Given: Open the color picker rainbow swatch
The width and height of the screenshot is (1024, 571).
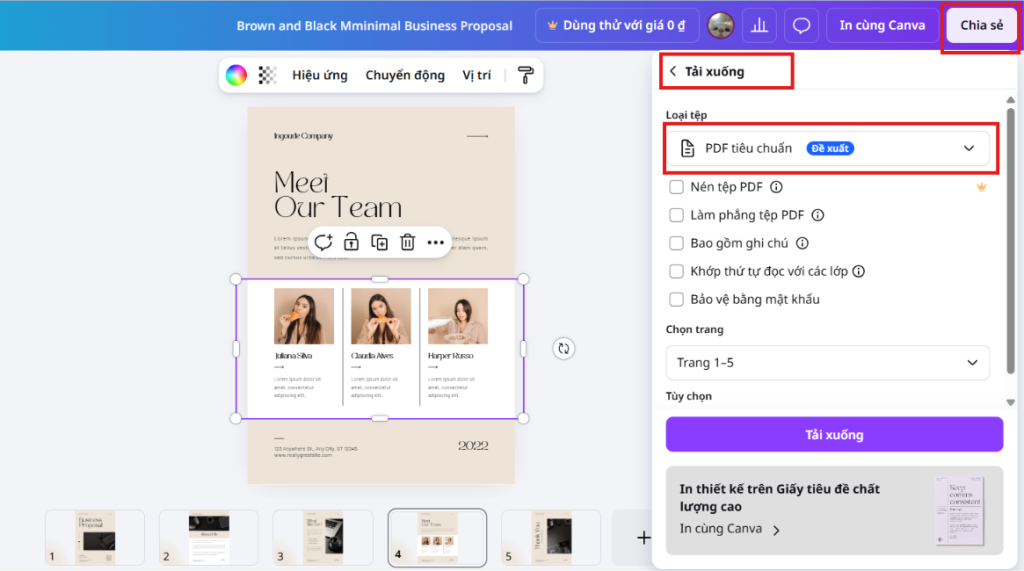Looking at the screenshot, I should pos(236,75).
